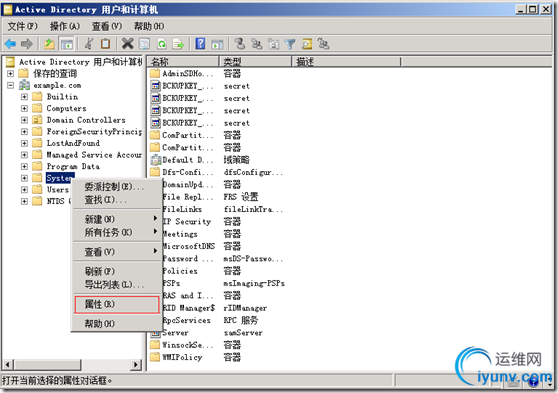This screenshot has height=393, width=558.
Task: Click the AdminSDHo... folder icon
Action: (x=155, y=73)
